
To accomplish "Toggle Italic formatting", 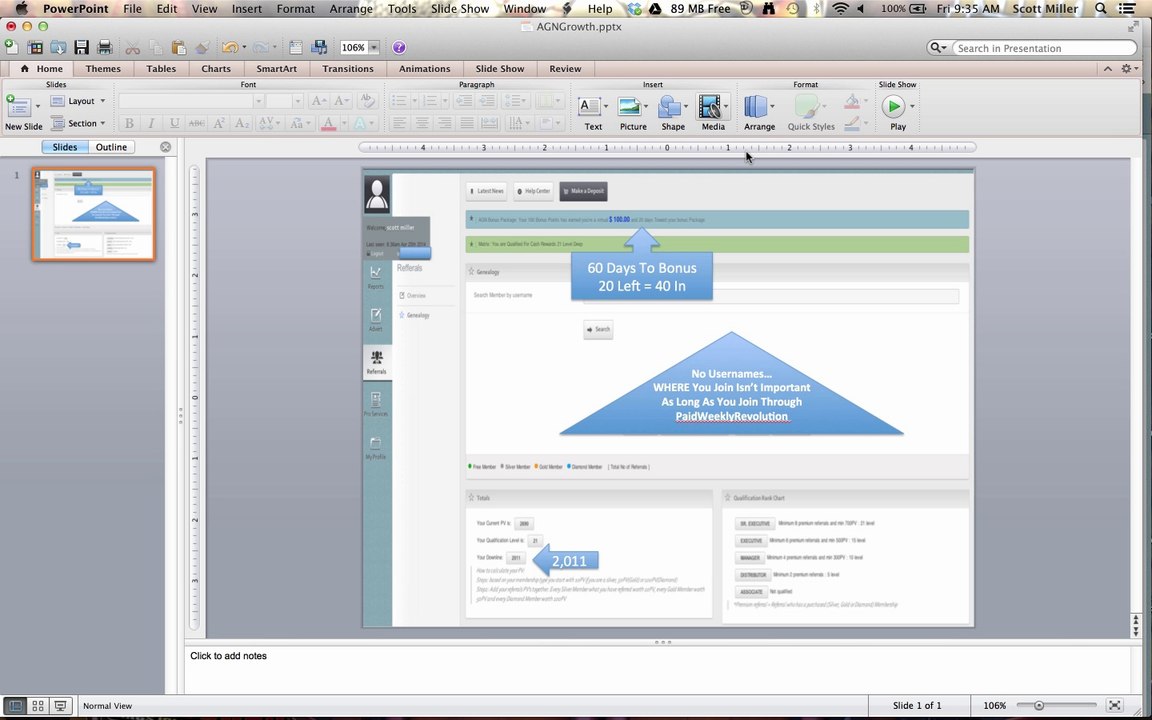I will (x=151, y=123).
